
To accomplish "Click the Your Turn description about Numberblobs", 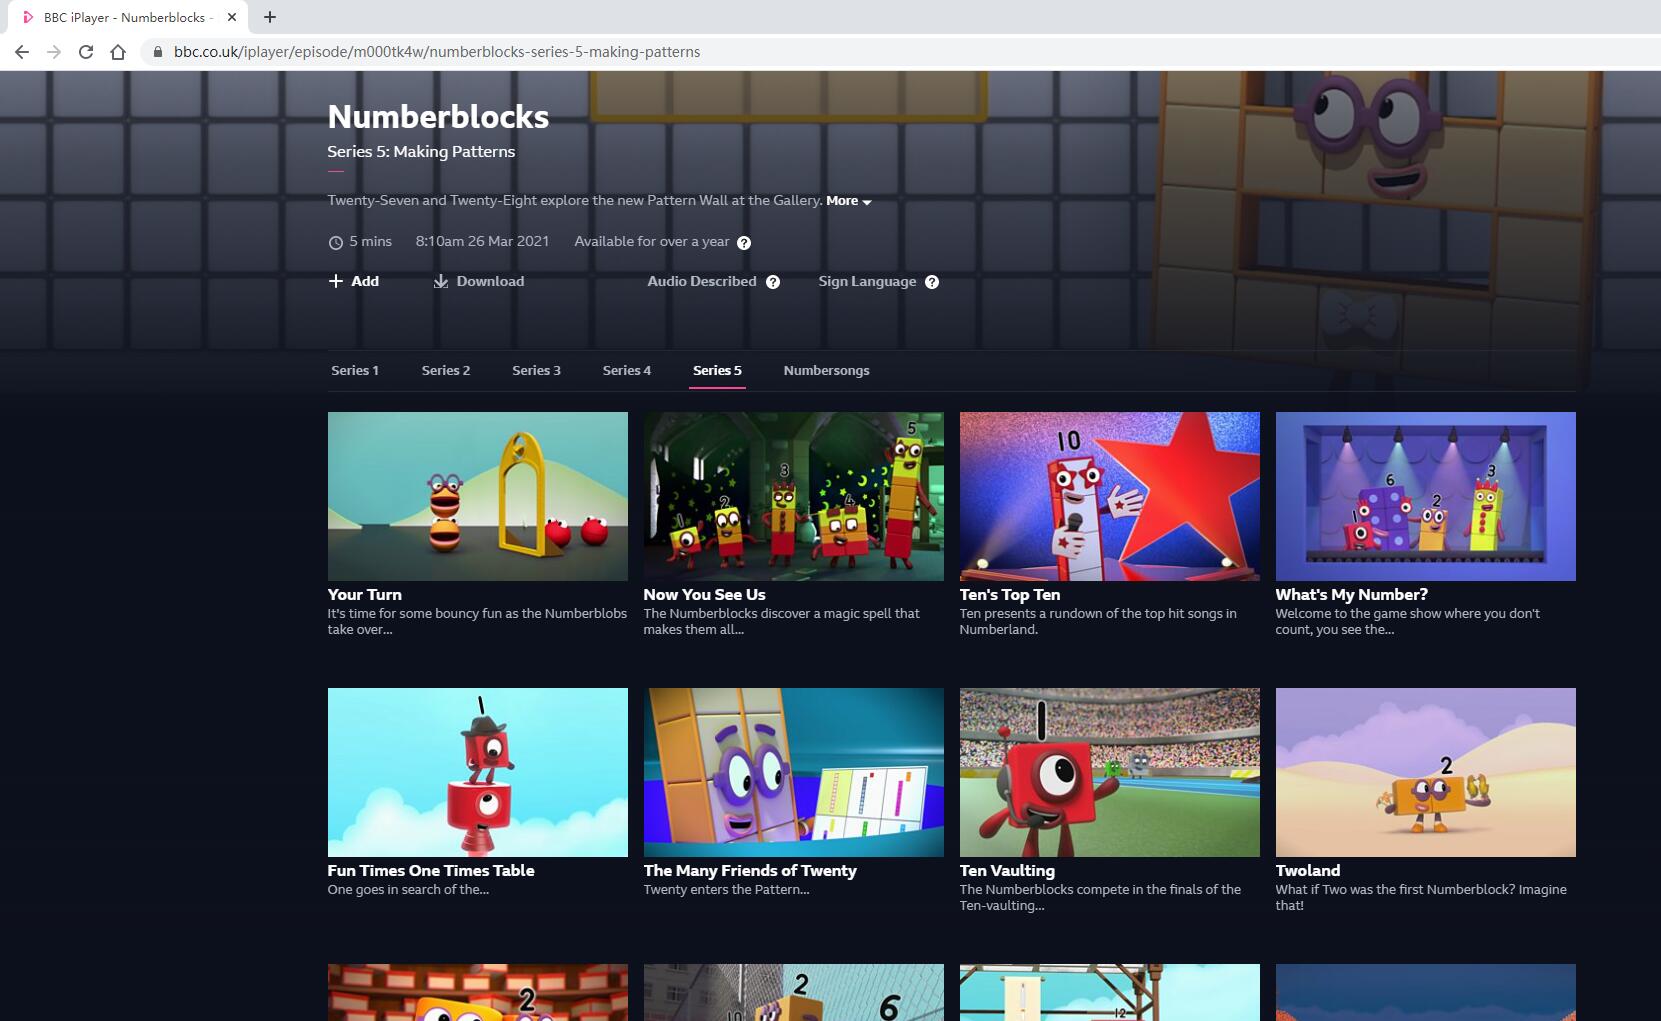I will (478, 621).
